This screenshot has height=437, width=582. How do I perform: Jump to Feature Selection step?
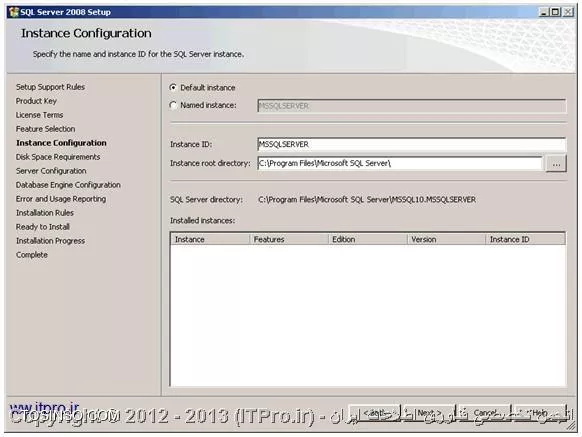coord(45,129)
